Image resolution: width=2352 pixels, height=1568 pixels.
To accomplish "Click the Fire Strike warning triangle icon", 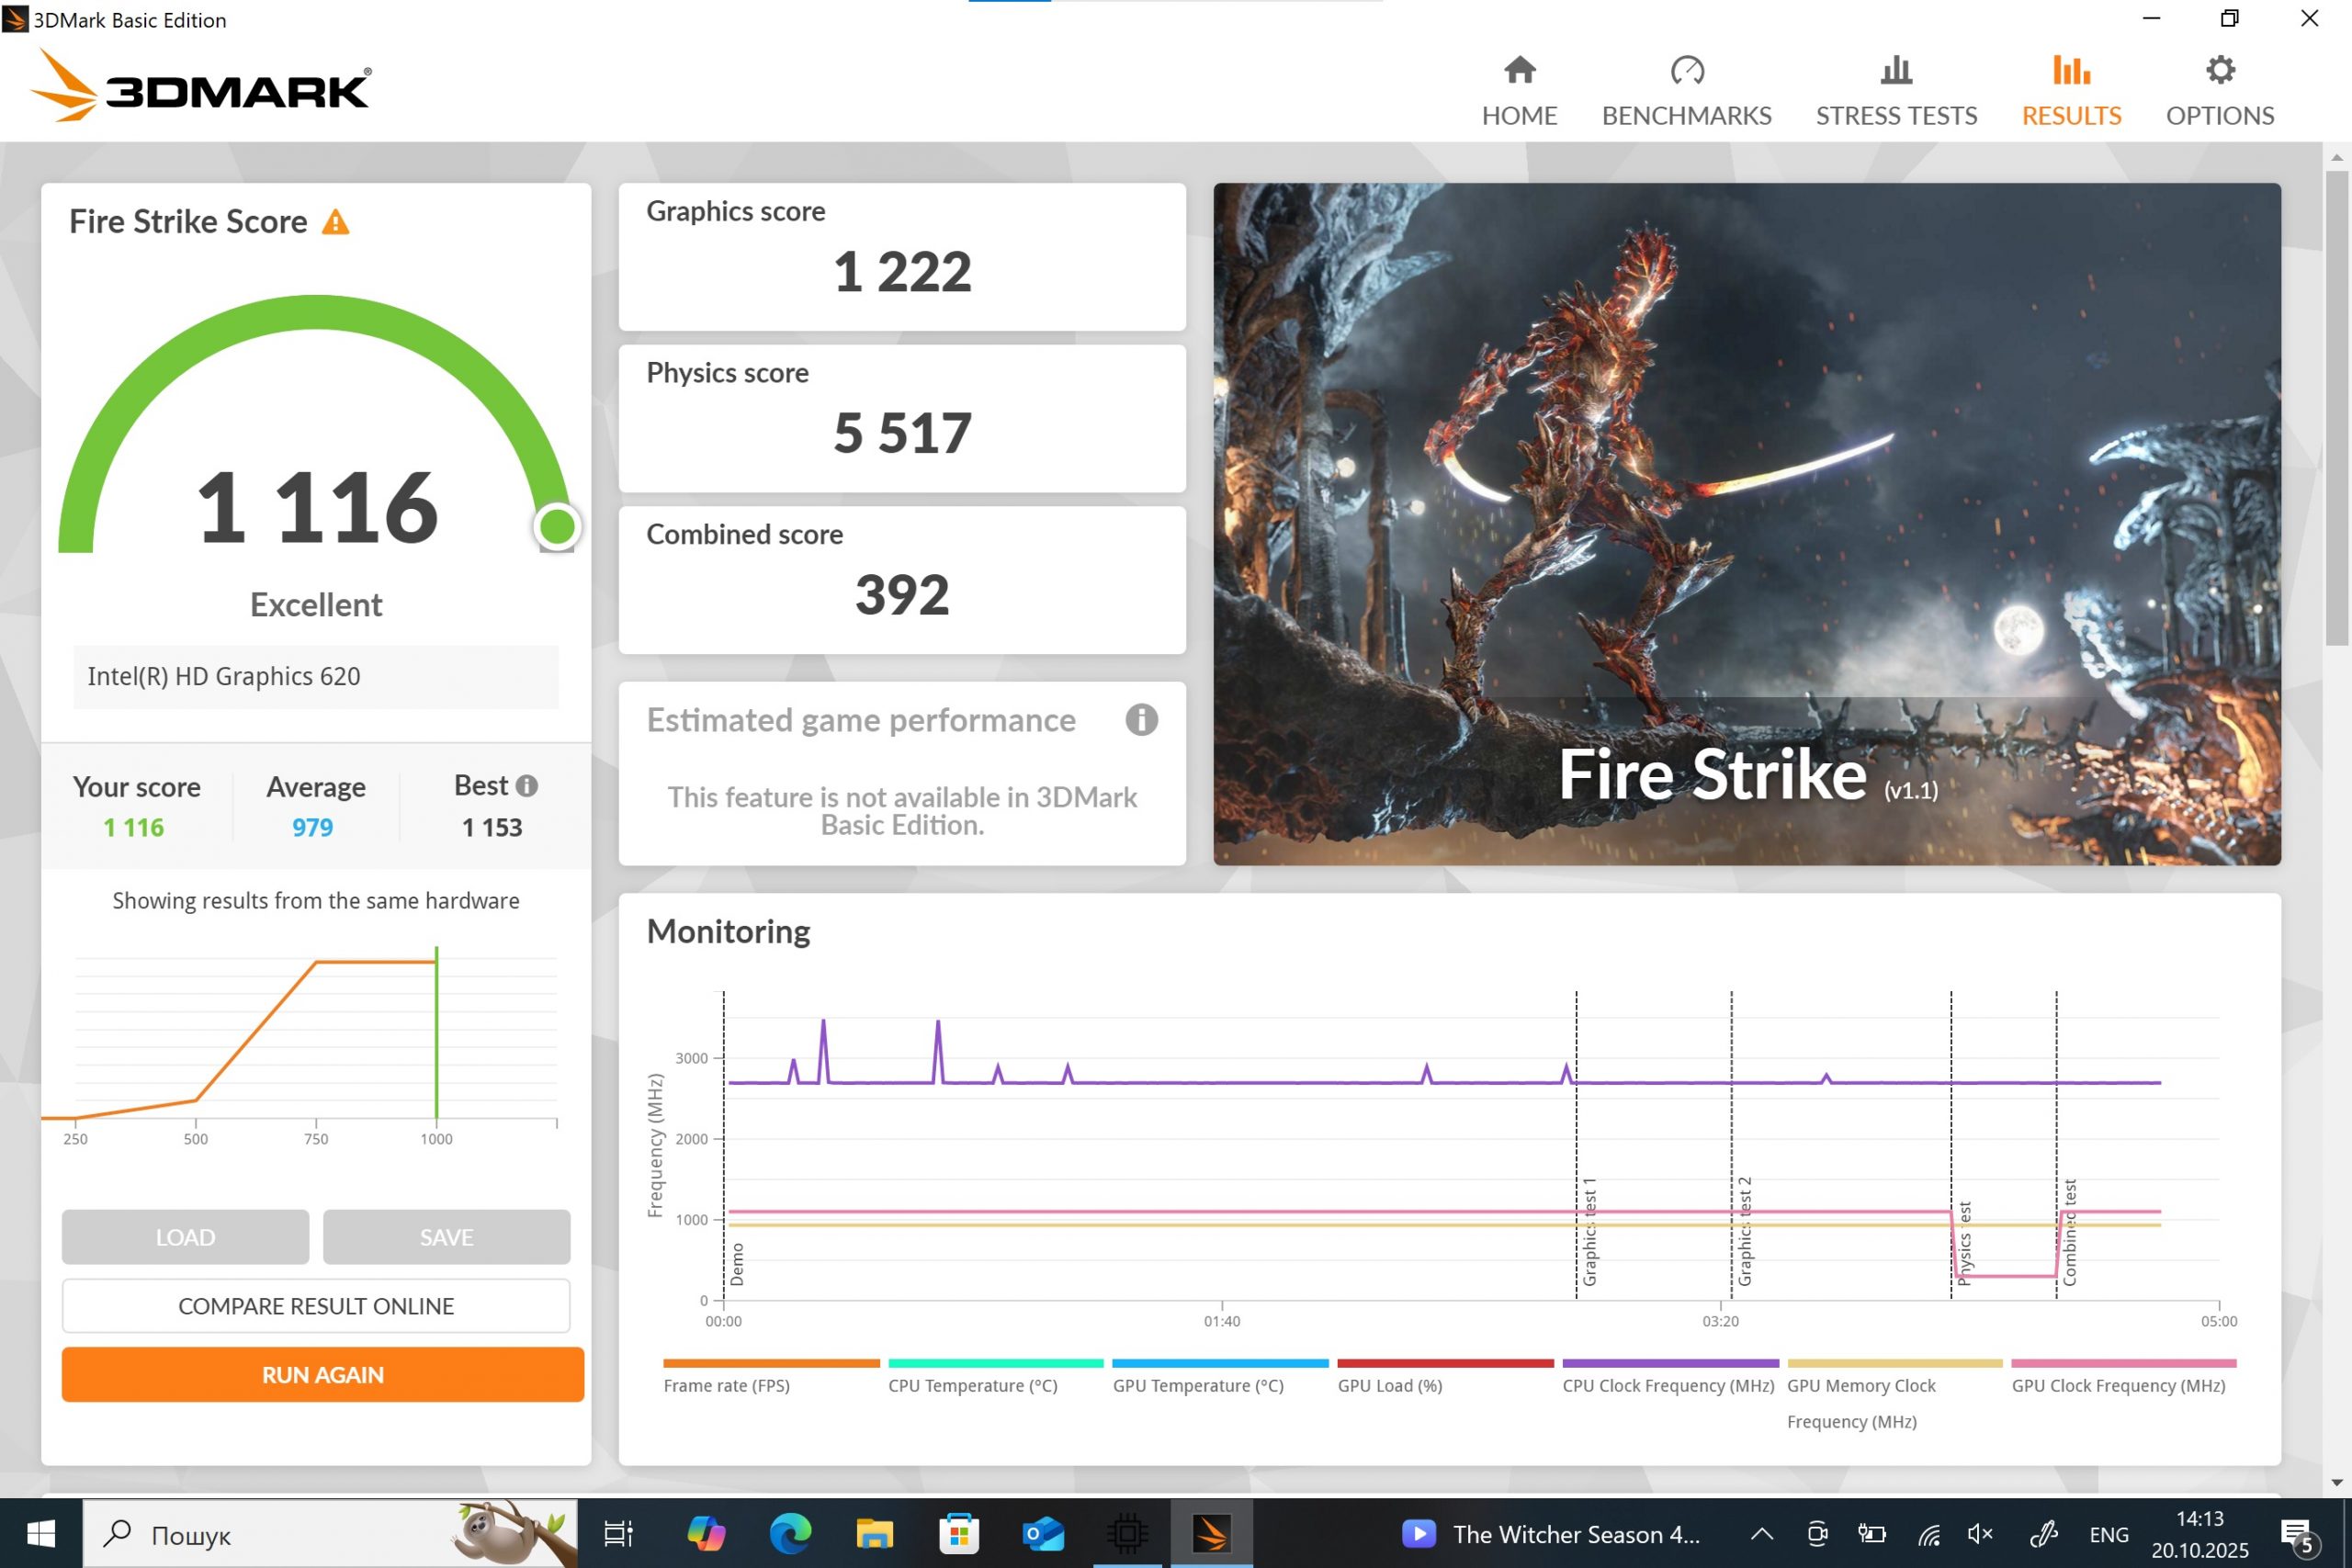I will [x=335, y=222].
